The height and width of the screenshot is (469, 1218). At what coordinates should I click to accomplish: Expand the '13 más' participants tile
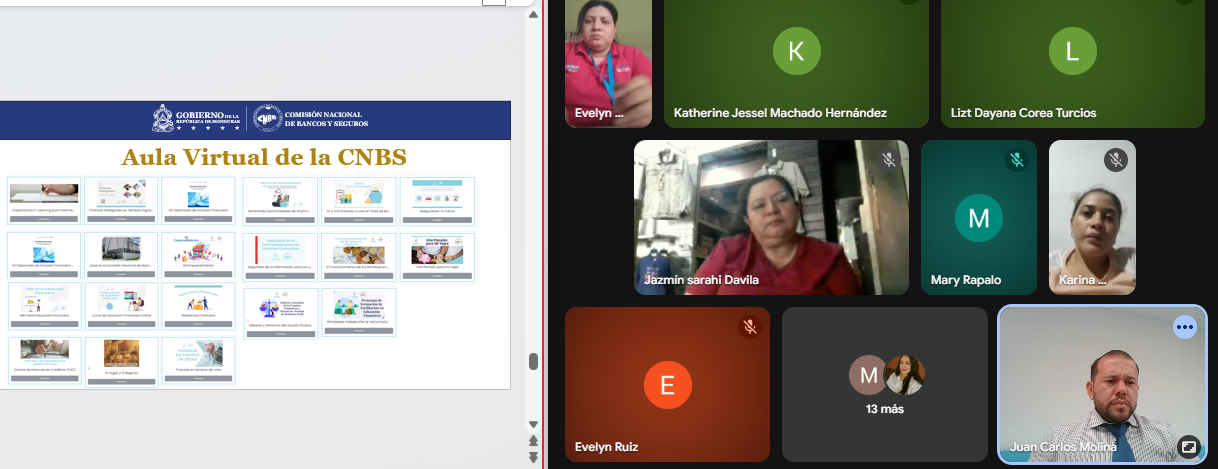tap(885, 384)
